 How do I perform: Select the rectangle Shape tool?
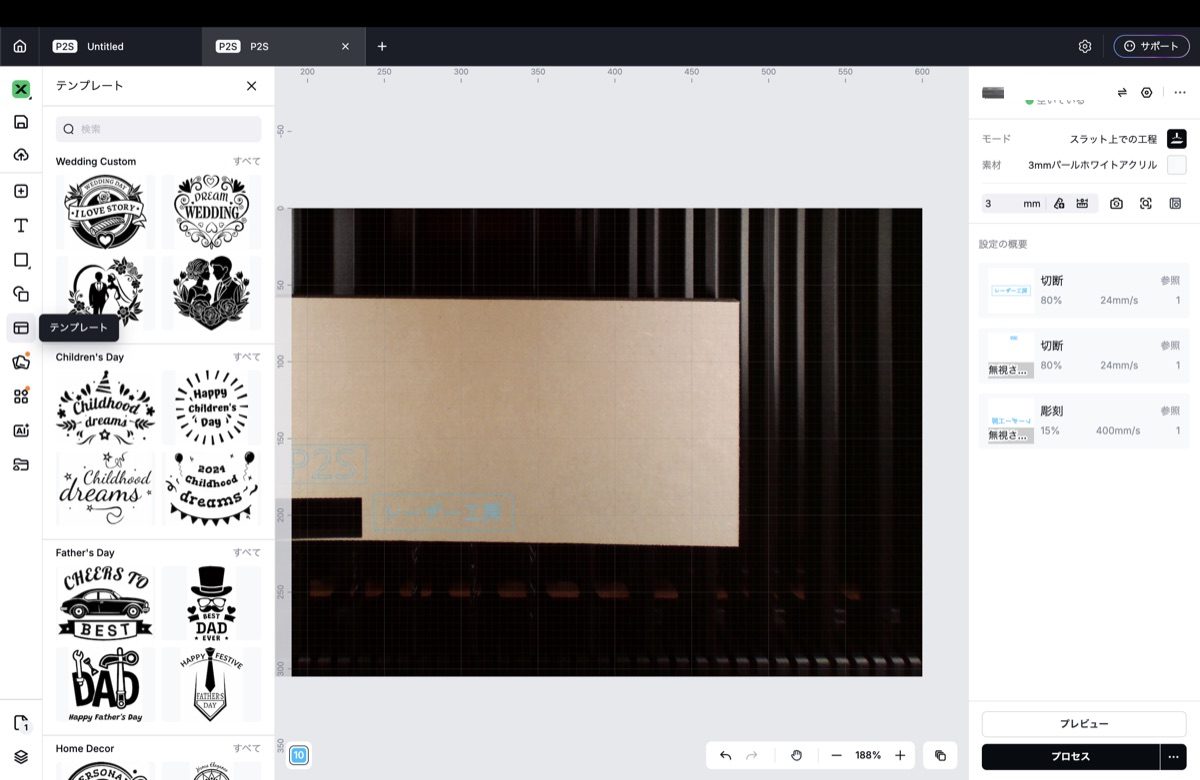click(21, 260)
